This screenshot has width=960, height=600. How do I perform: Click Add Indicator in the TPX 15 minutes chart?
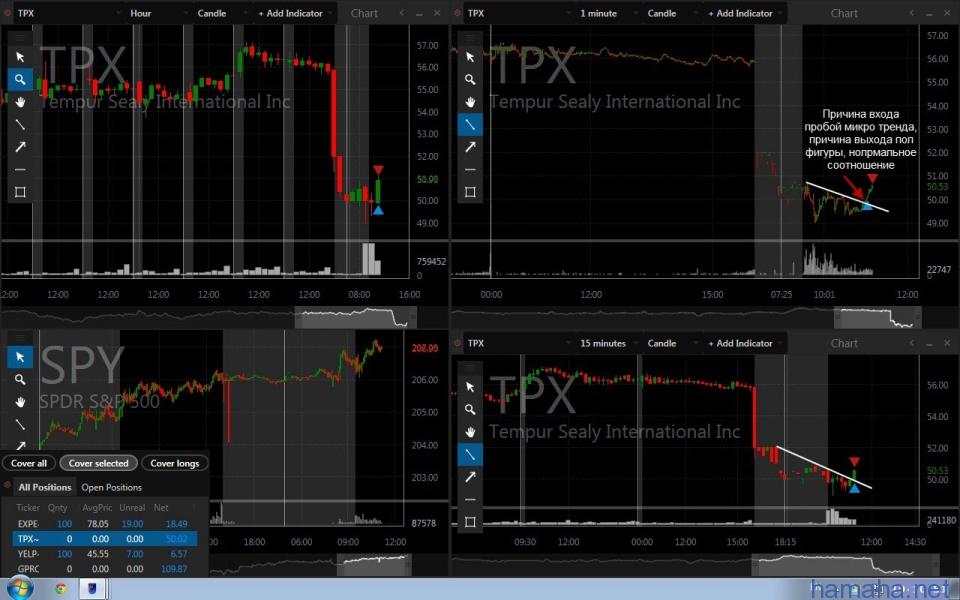(744, 343)
